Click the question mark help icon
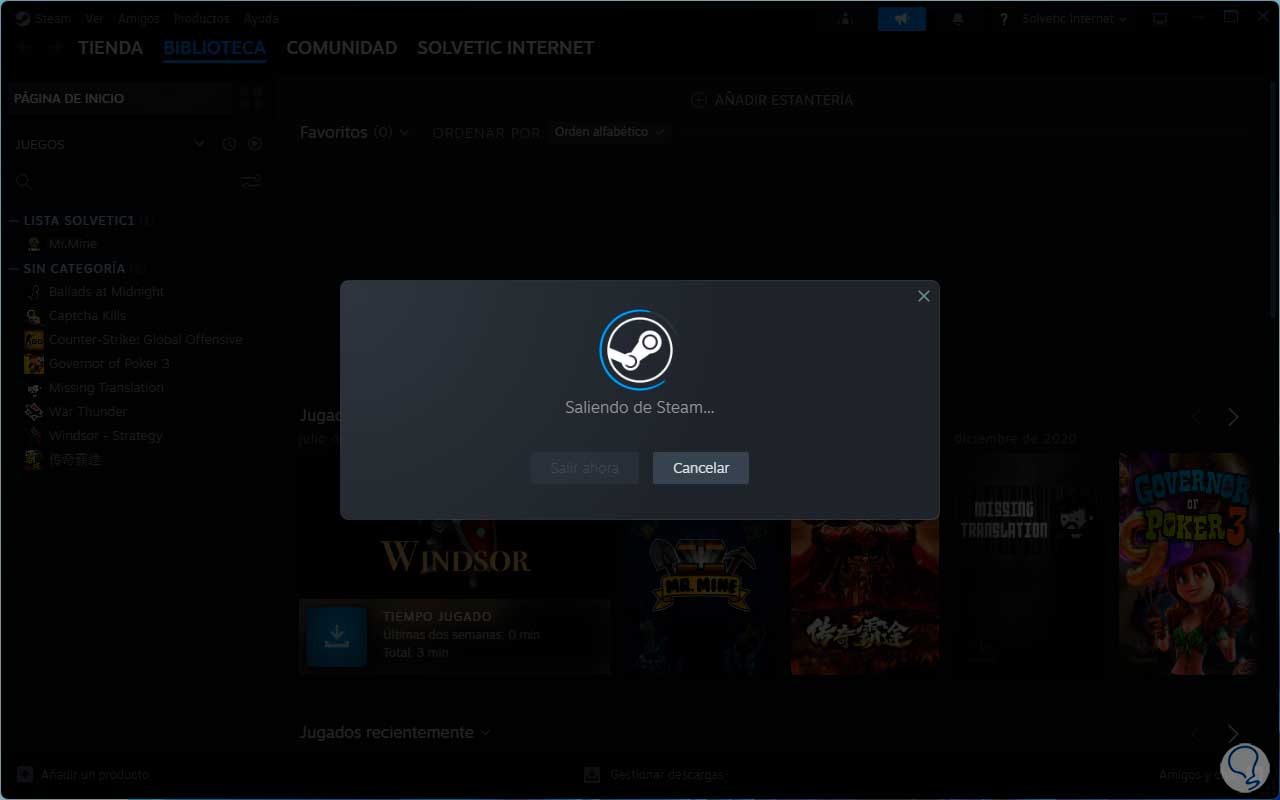 1003,19
